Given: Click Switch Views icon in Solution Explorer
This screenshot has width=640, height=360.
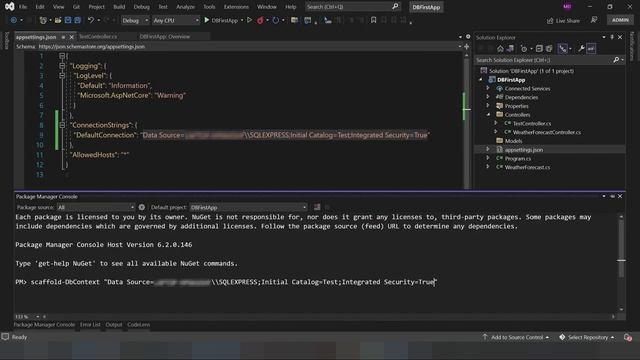Looking at the screenshot, I should pyautogui.click(x=510, y=49).
